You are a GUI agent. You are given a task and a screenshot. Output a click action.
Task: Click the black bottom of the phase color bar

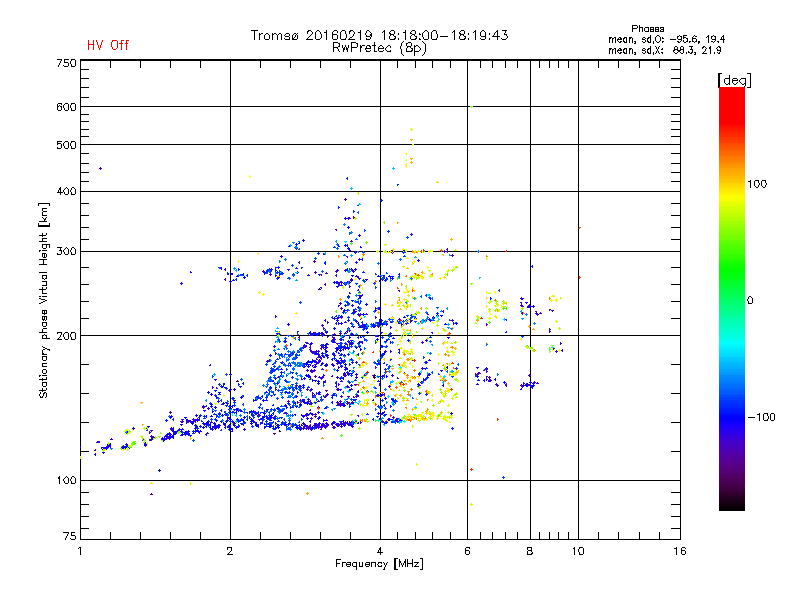click(732, 503)
